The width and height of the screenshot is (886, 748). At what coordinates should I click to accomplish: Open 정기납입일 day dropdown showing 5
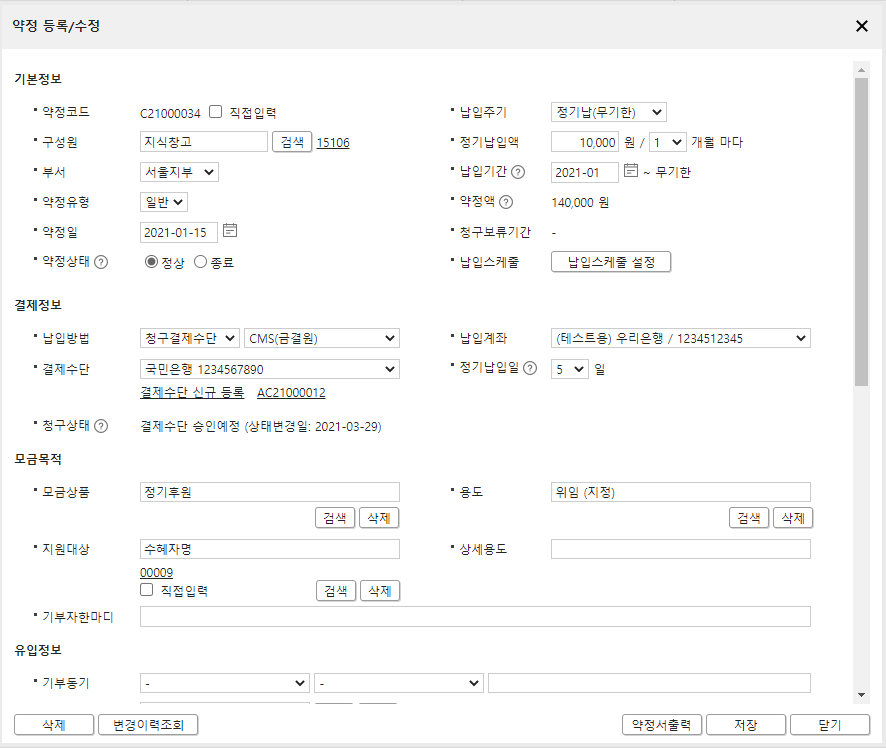[x=570, y=369]
